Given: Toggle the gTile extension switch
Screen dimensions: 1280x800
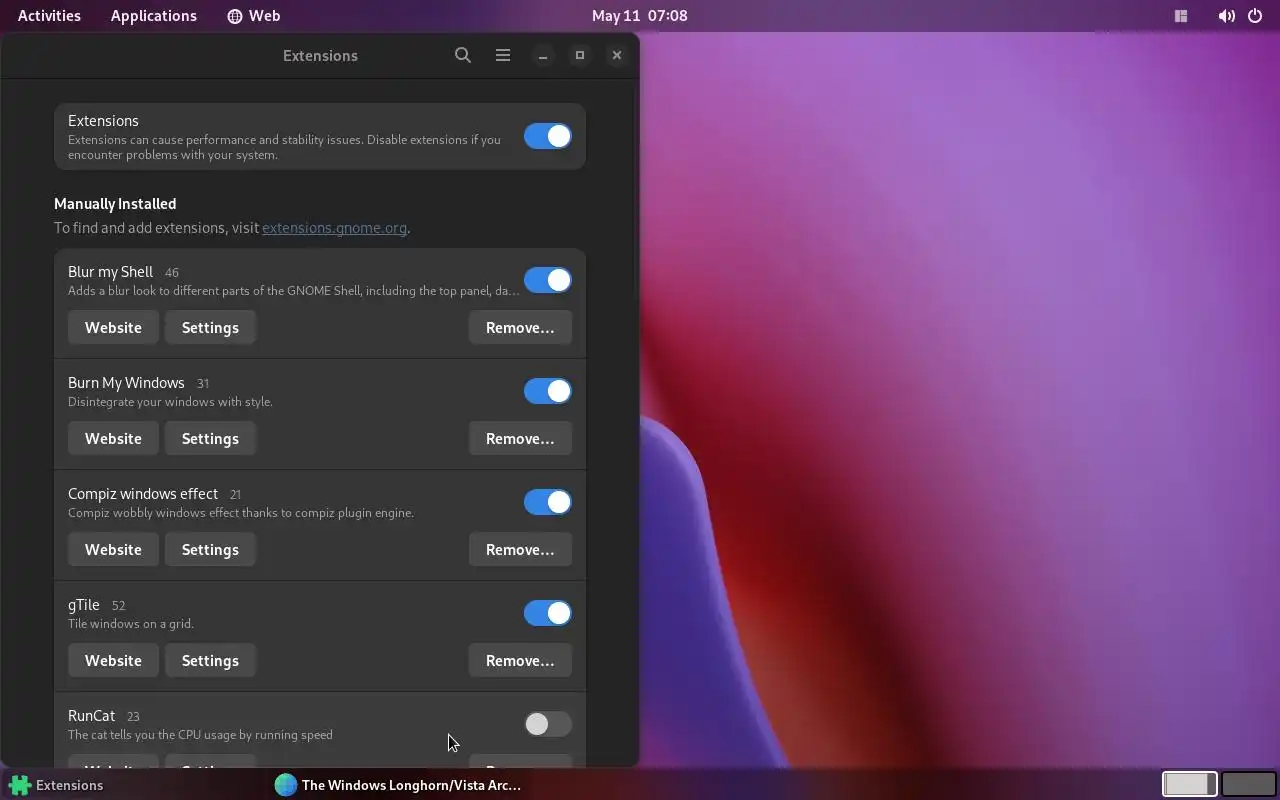Looking at the screenshot, I should point(548,613).
